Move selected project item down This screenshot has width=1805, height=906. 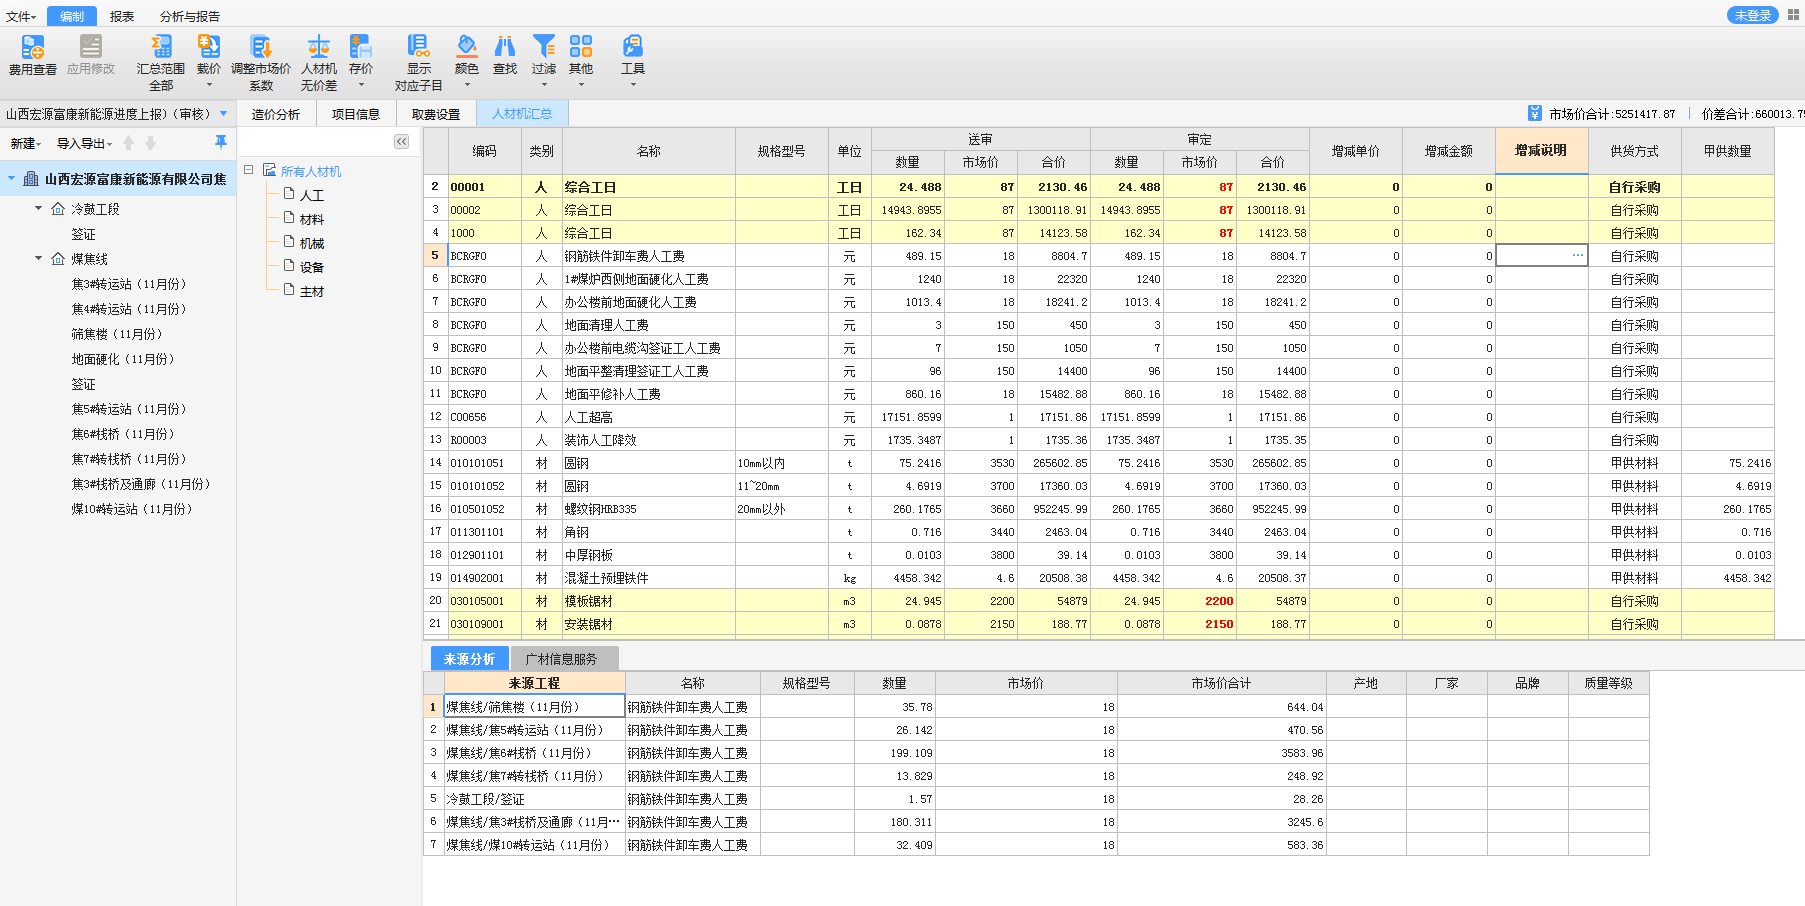(151, 143)
